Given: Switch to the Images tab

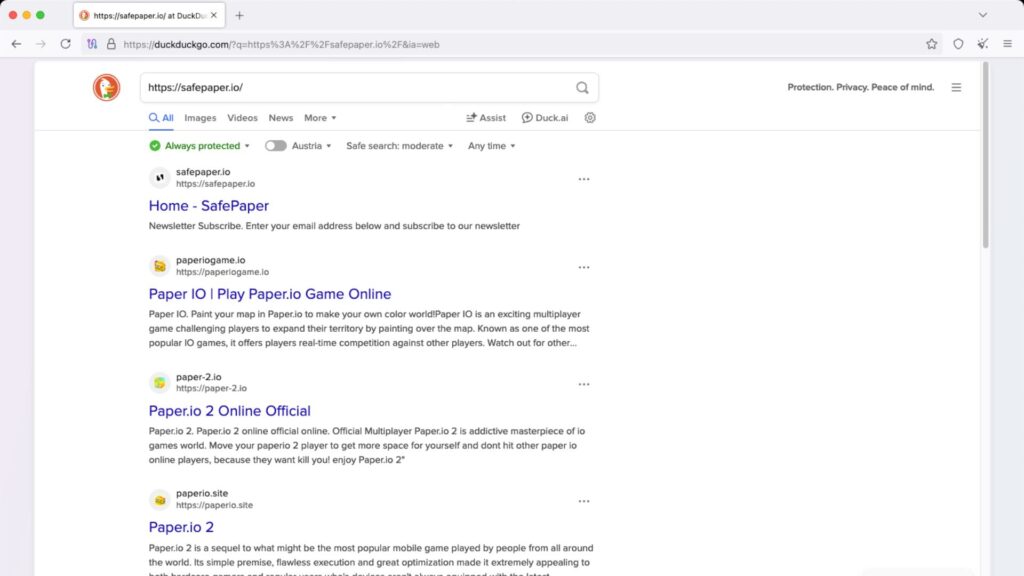Looking at the screenshot, I should tap(200, 118).
